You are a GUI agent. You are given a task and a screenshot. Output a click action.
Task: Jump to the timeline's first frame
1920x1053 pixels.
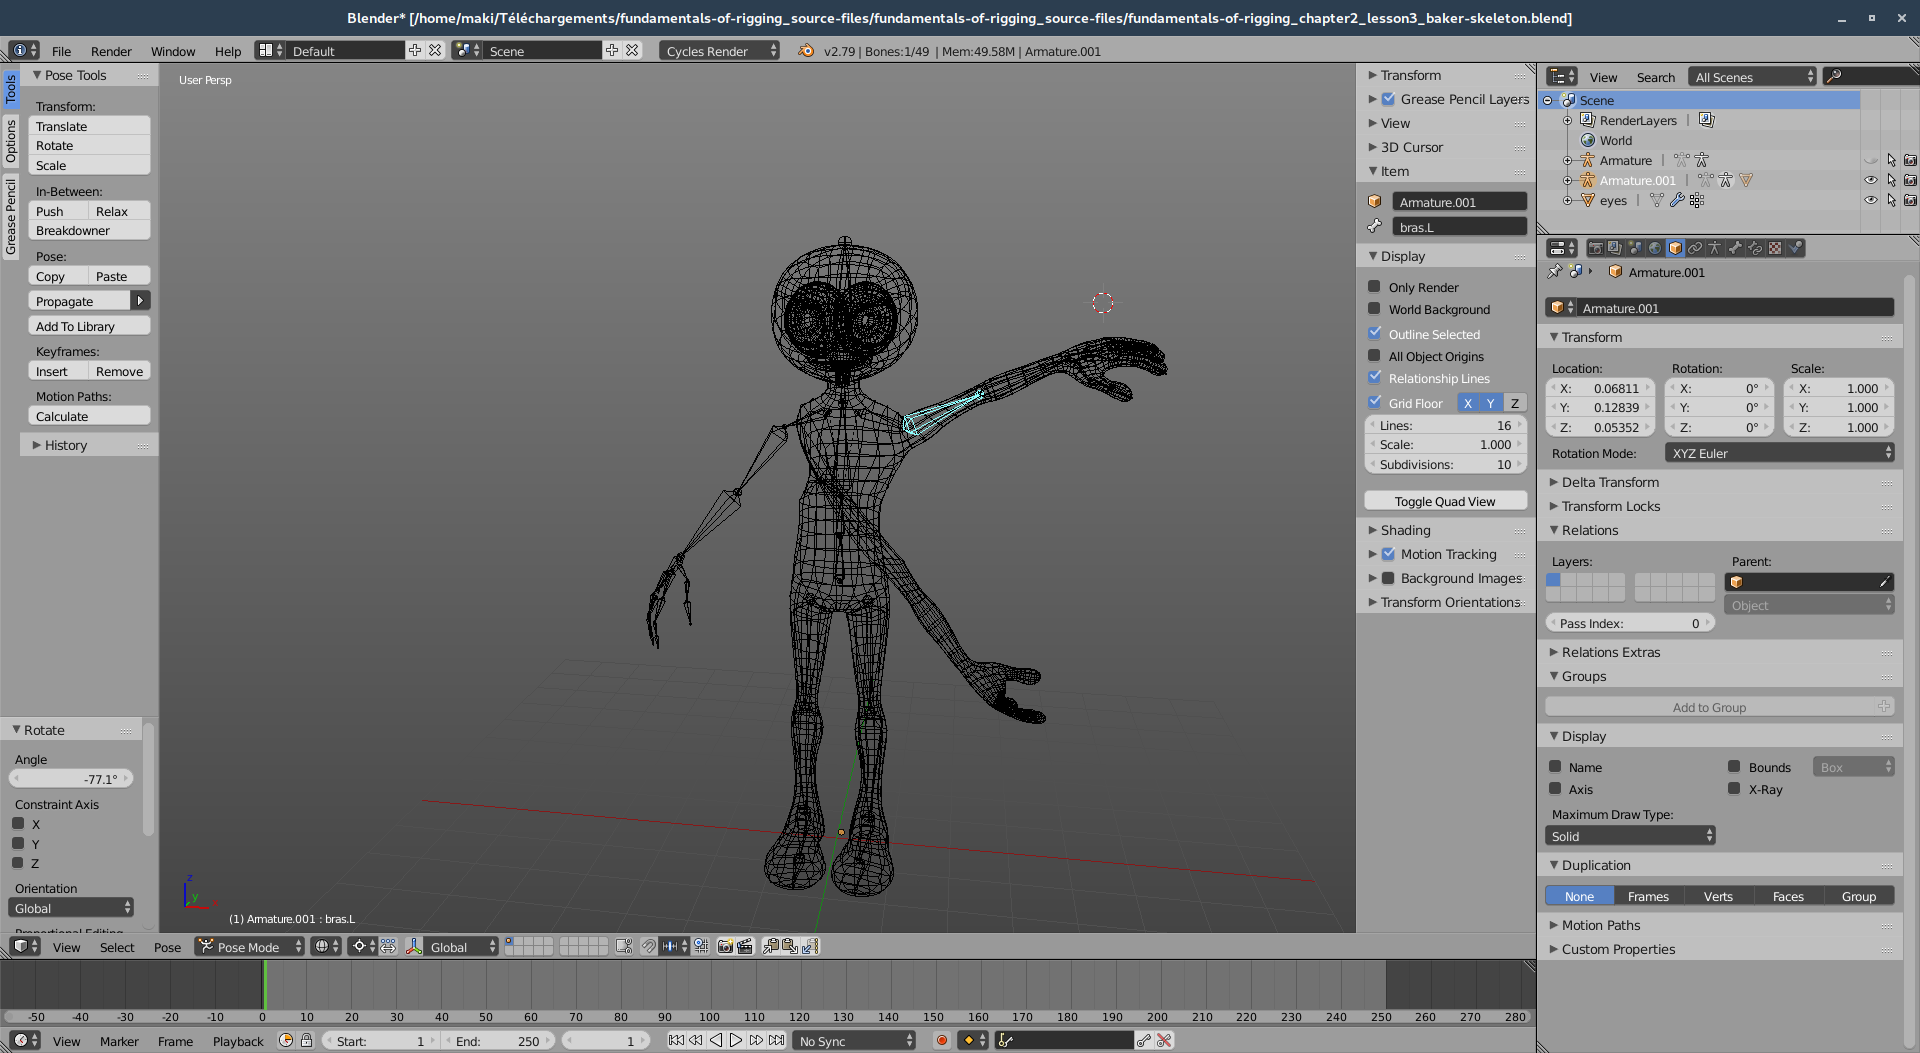coord(676,1041)
